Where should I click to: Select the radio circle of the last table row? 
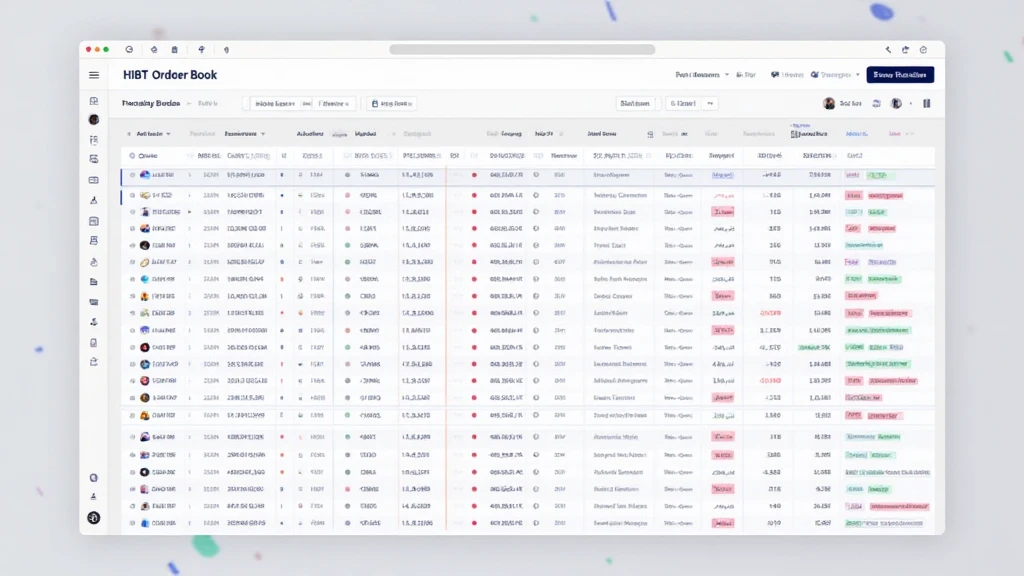(132, 523)
